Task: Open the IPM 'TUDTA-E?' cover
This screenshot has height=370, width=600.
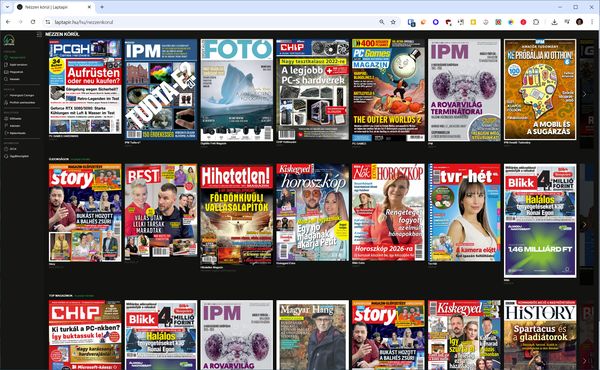Action: coord(161,89)
